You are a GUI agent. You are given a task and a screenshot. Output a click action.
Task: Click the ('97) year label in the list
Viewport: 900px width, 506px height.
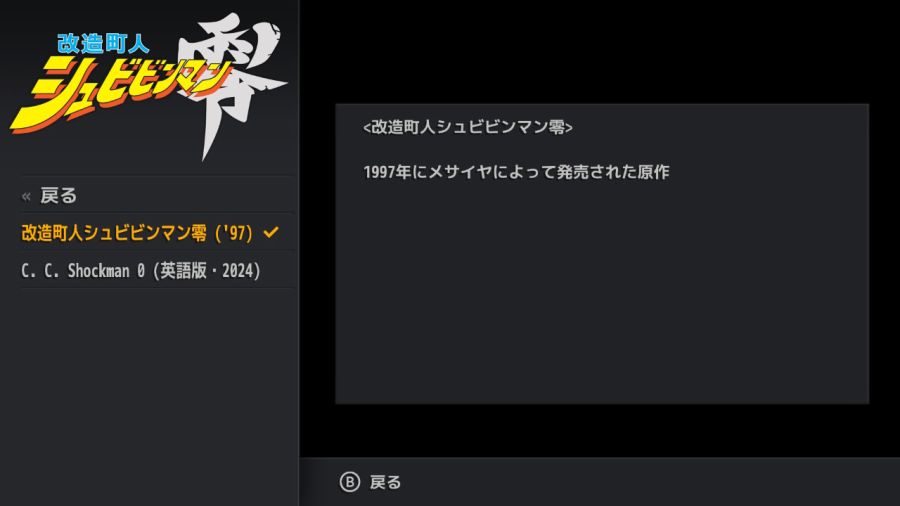coord(233,233)
